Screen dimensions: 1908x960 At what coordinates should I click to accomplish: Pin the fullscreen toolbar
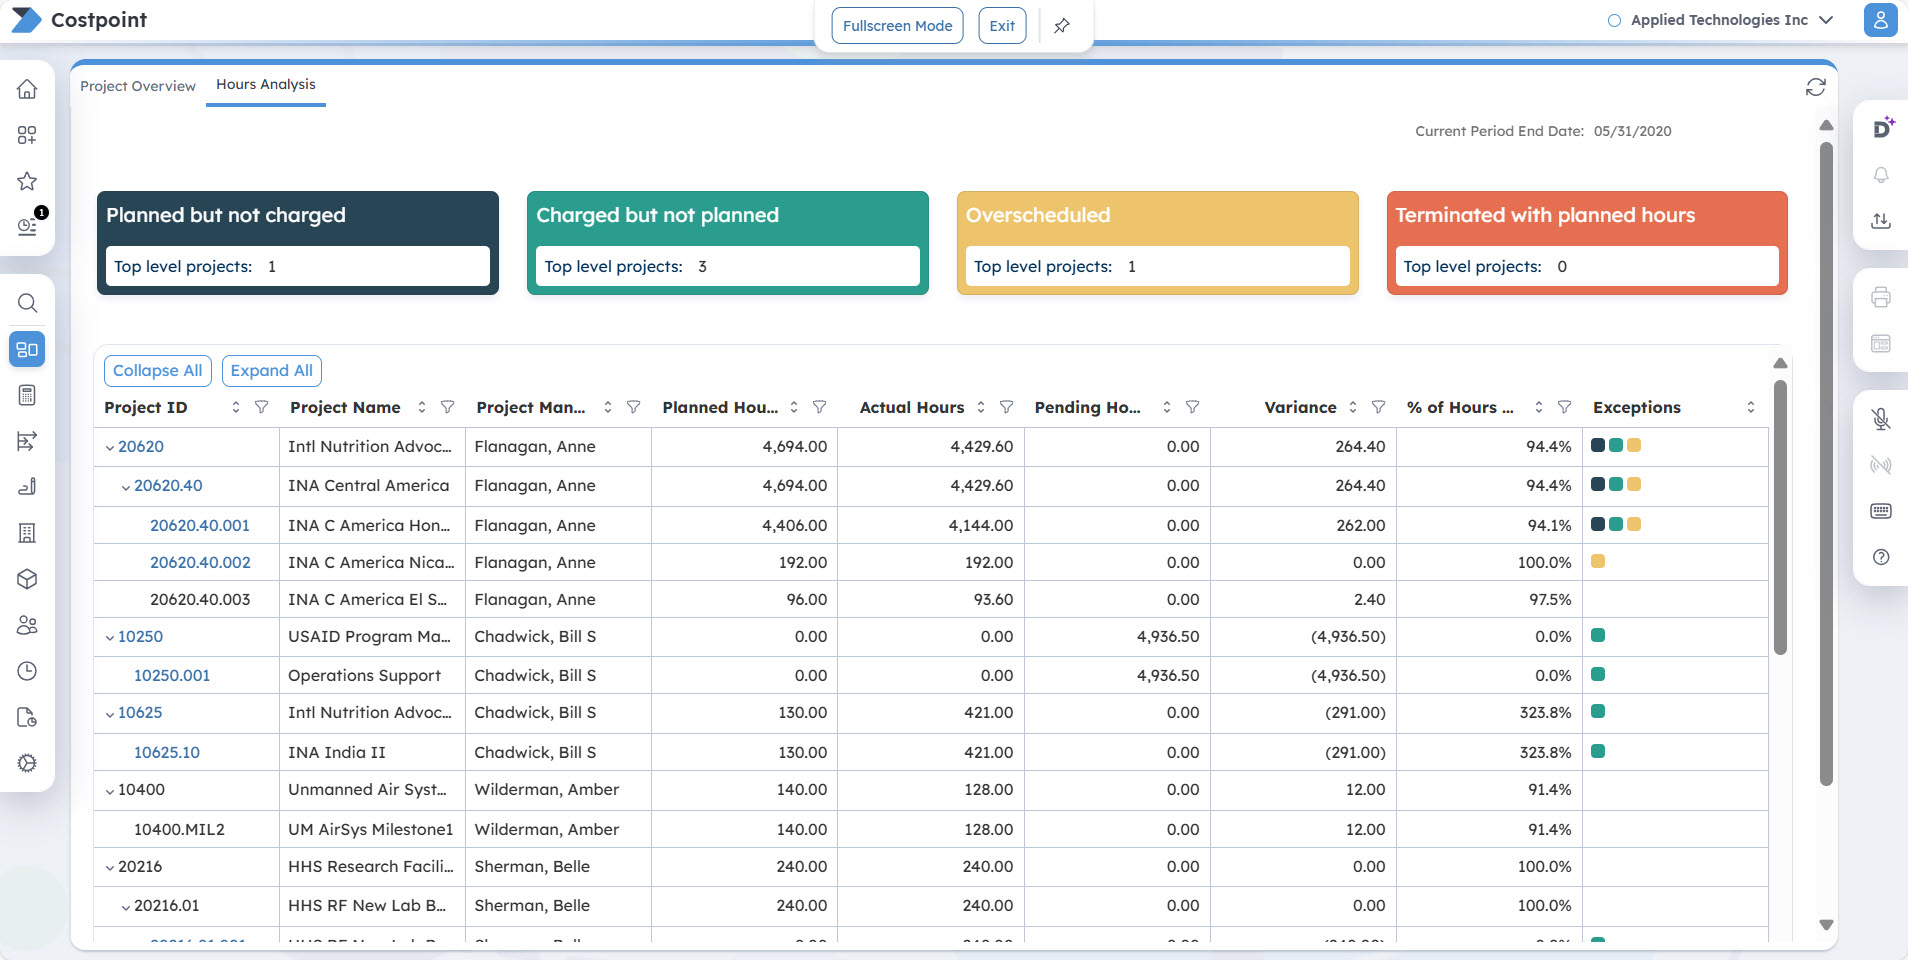[1062, 26]
